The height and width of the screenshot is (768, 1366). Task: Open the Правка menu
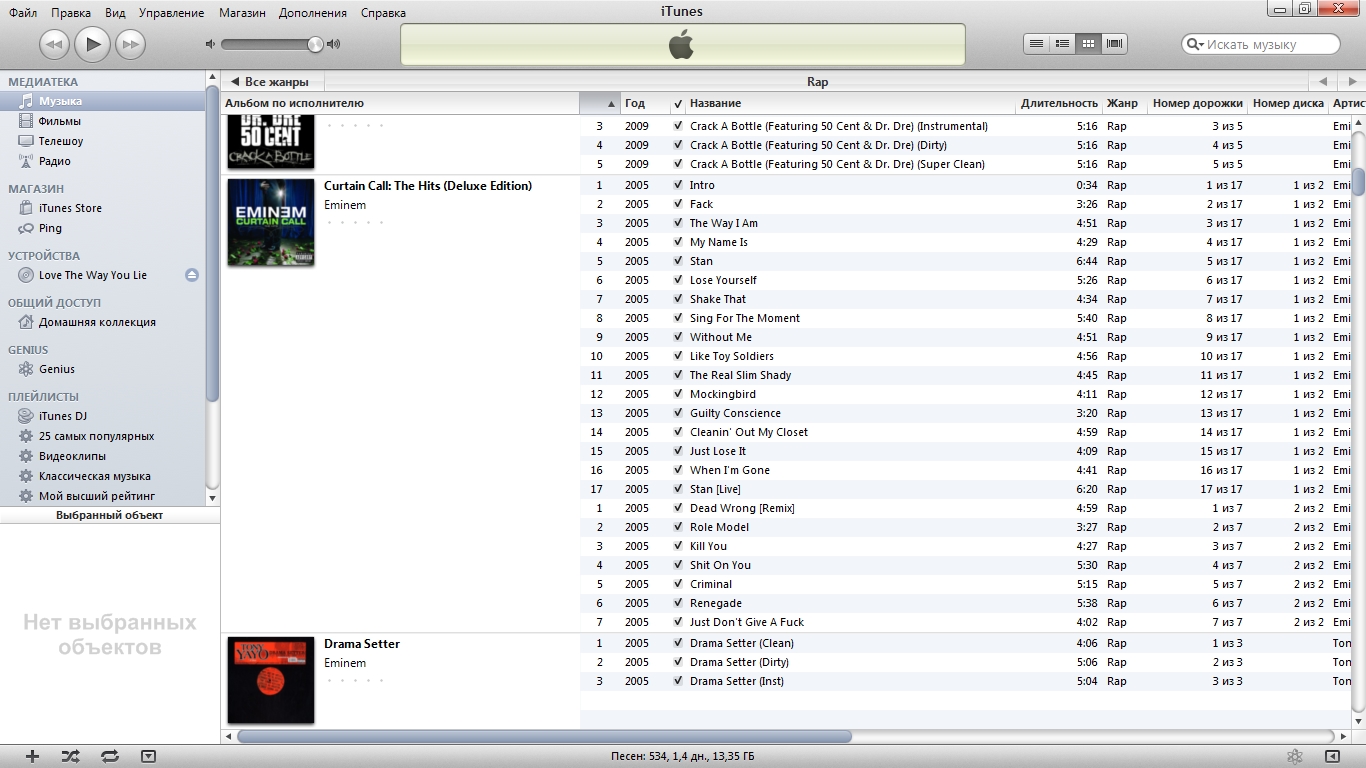[71, 13]
